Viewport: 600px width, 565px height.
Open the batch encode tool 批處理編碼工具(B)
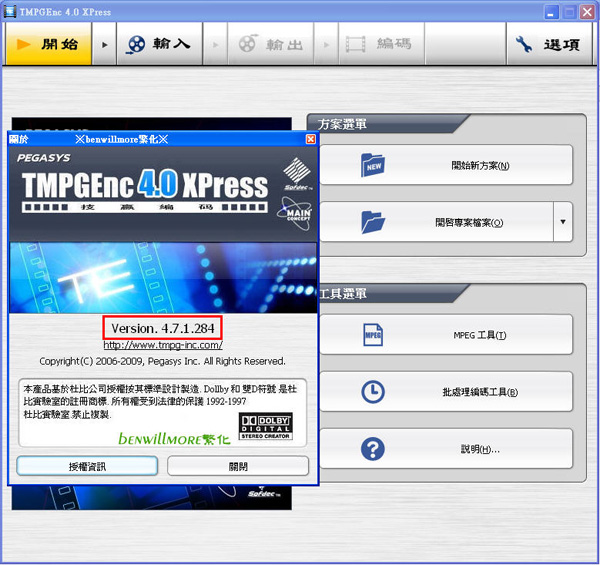pos(446,392)
